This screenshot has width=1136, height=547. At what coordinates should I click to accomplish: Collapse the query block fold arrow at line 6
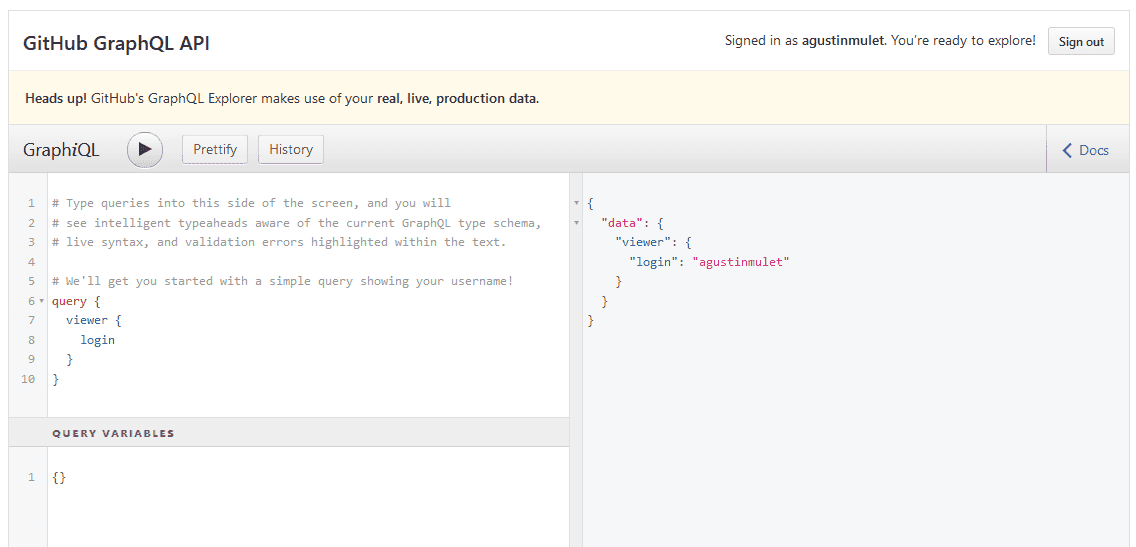pyautogui.click(x=41, y=301)
